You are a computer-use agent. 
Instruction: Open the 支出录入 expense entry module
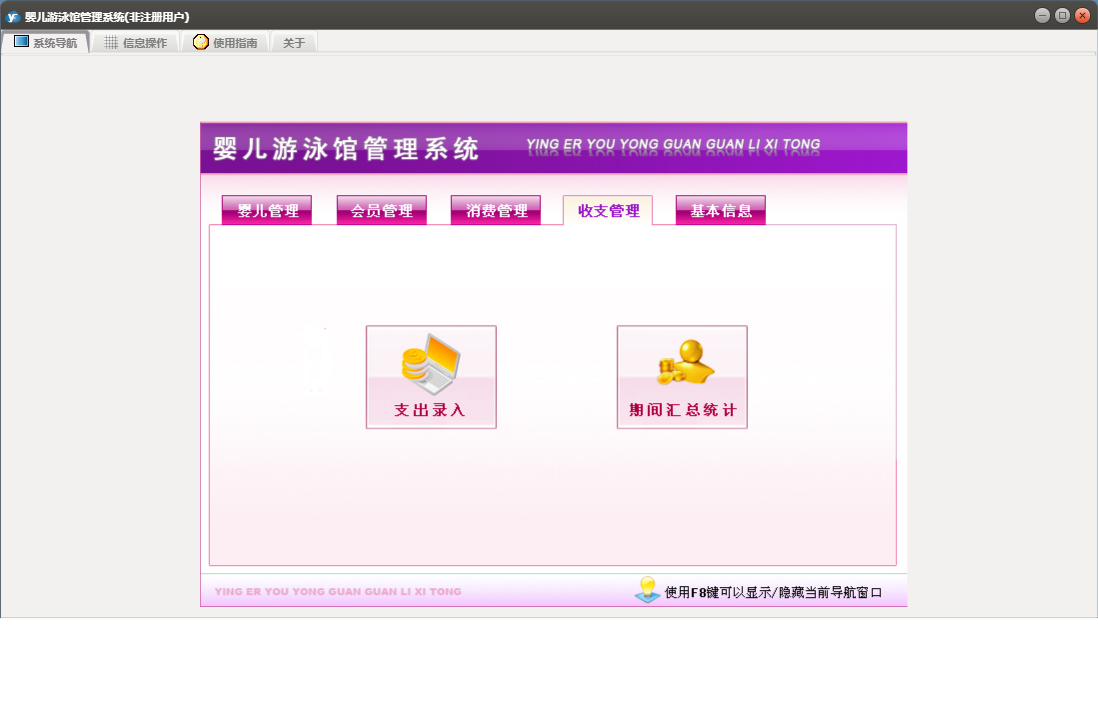(431, 377)
